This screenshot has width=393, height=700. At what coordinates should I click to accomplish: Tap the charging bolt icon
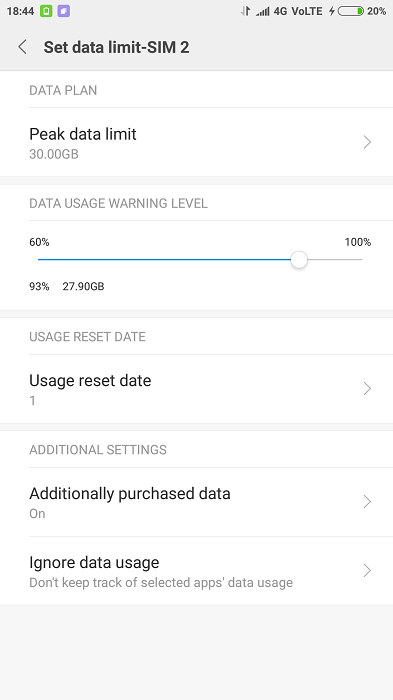click(332, 11)
